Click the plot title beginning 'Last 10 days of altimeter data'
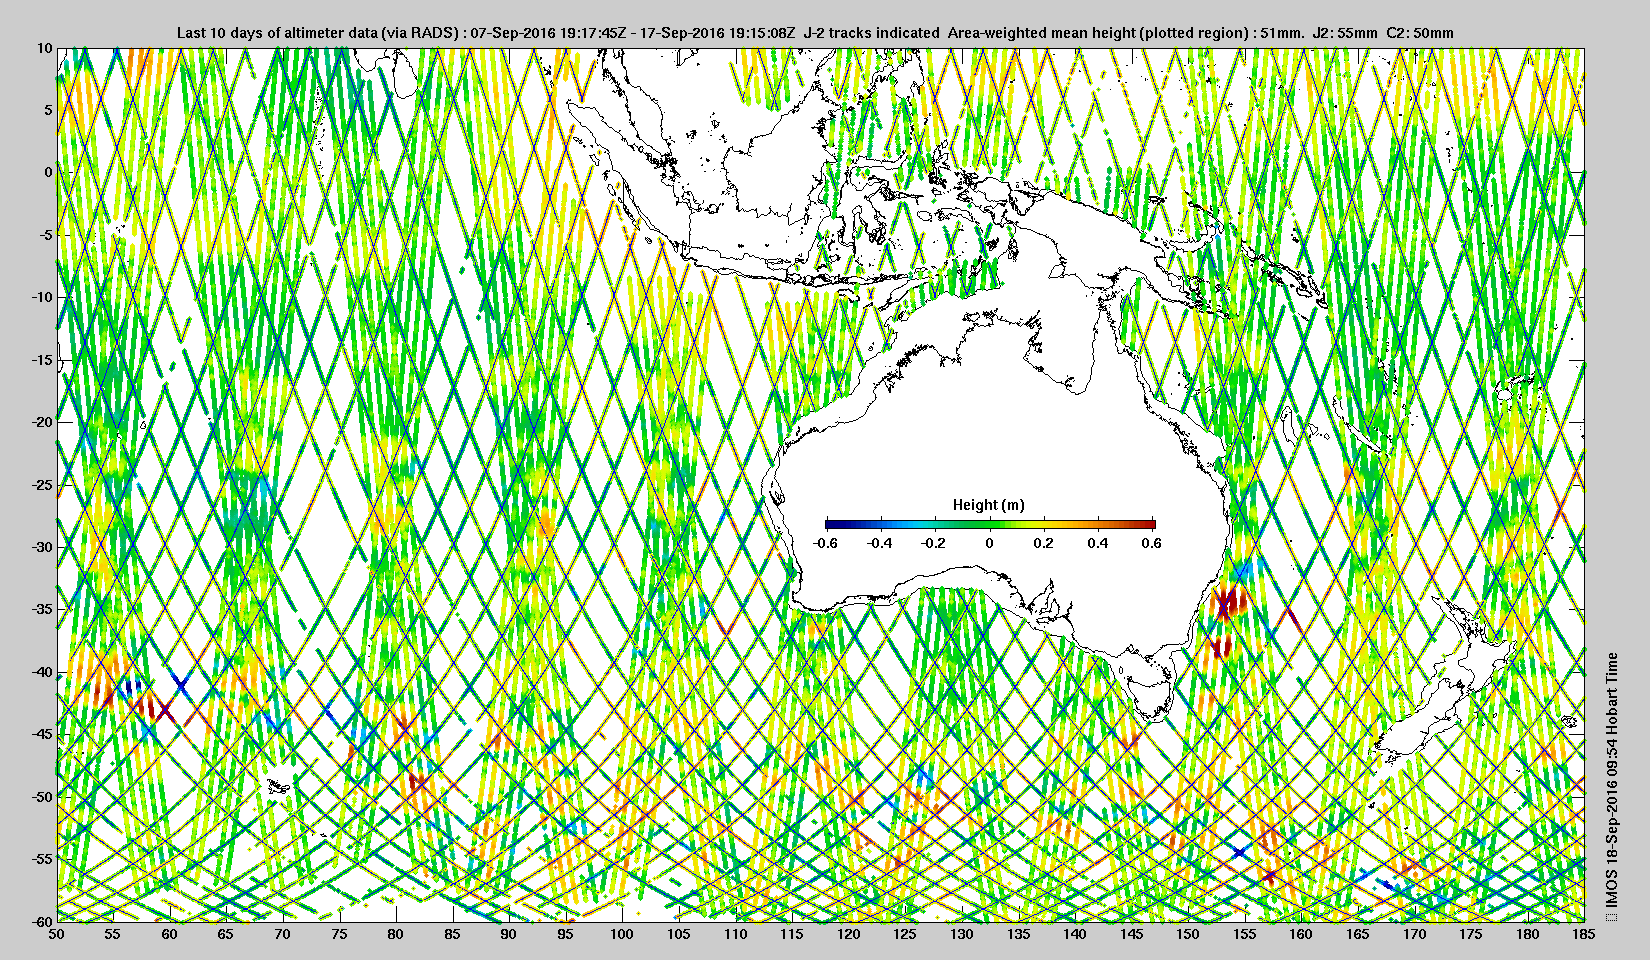The width and height of the screenshot is (1650, 960). (815, 33)
